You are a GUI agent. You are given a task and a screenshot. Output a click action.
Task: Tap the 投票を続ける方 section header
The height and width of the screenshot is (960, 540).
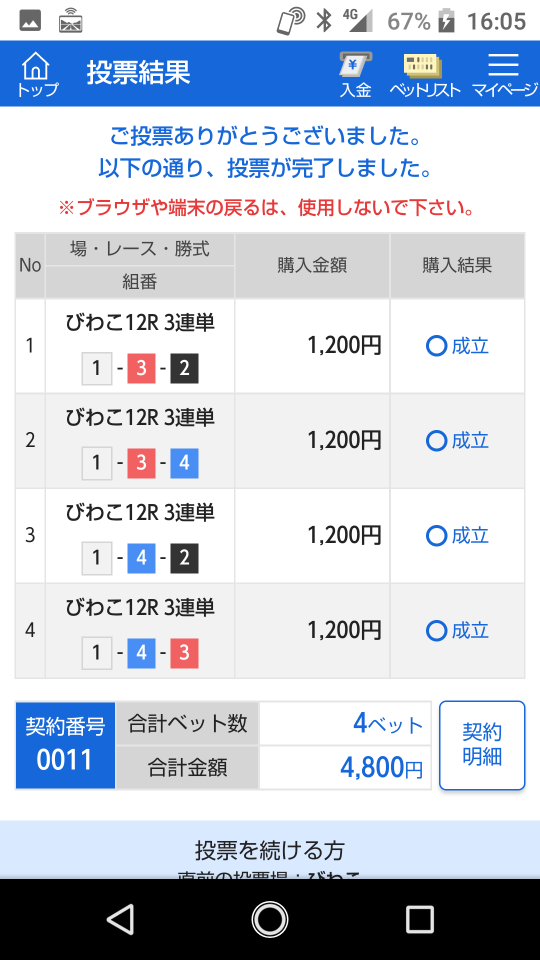(270, 850)
